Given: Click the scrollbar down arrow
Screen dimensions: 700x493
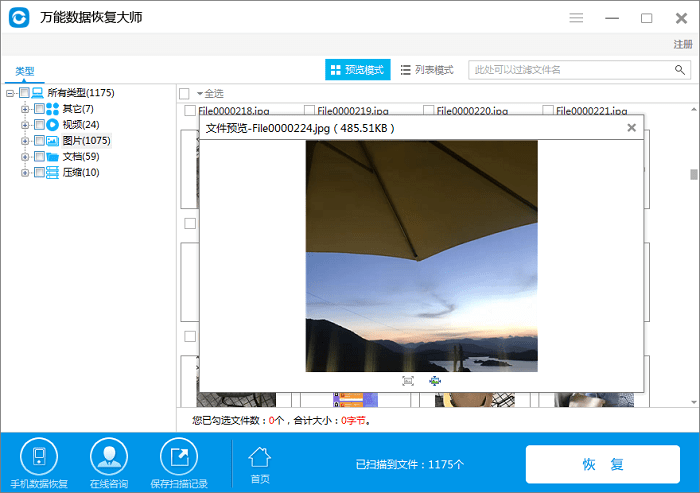Looking at the screenshot, I should (693, 402).
